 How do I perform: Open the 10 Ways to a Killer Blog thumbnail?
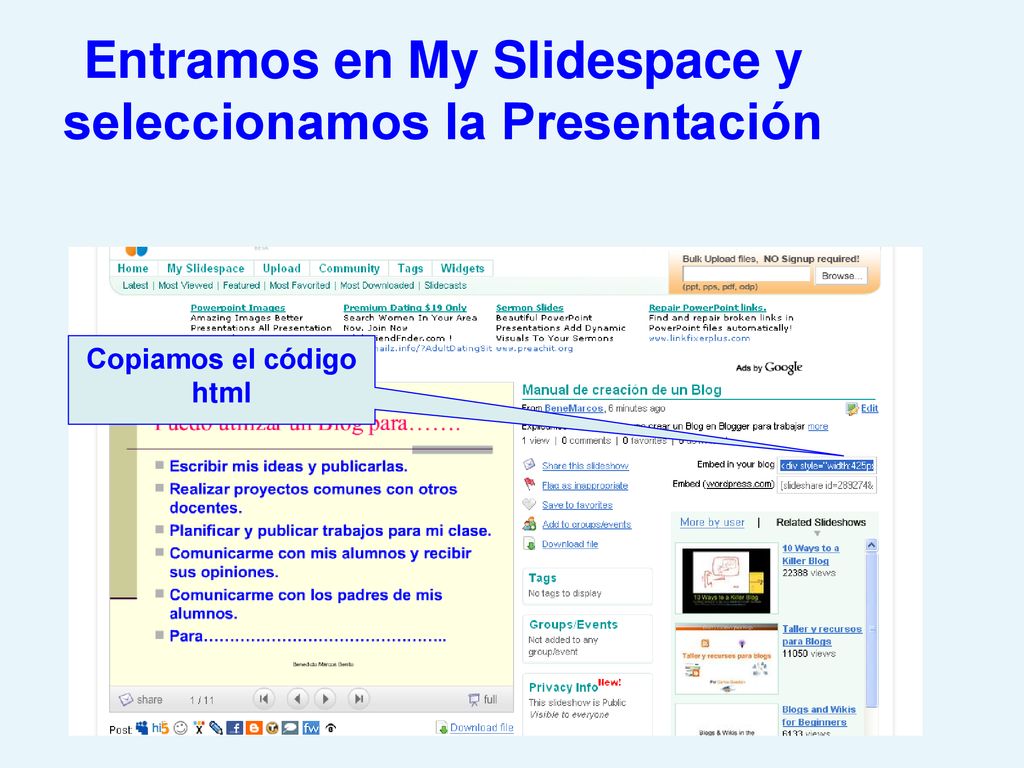click(x=726, y=581)
